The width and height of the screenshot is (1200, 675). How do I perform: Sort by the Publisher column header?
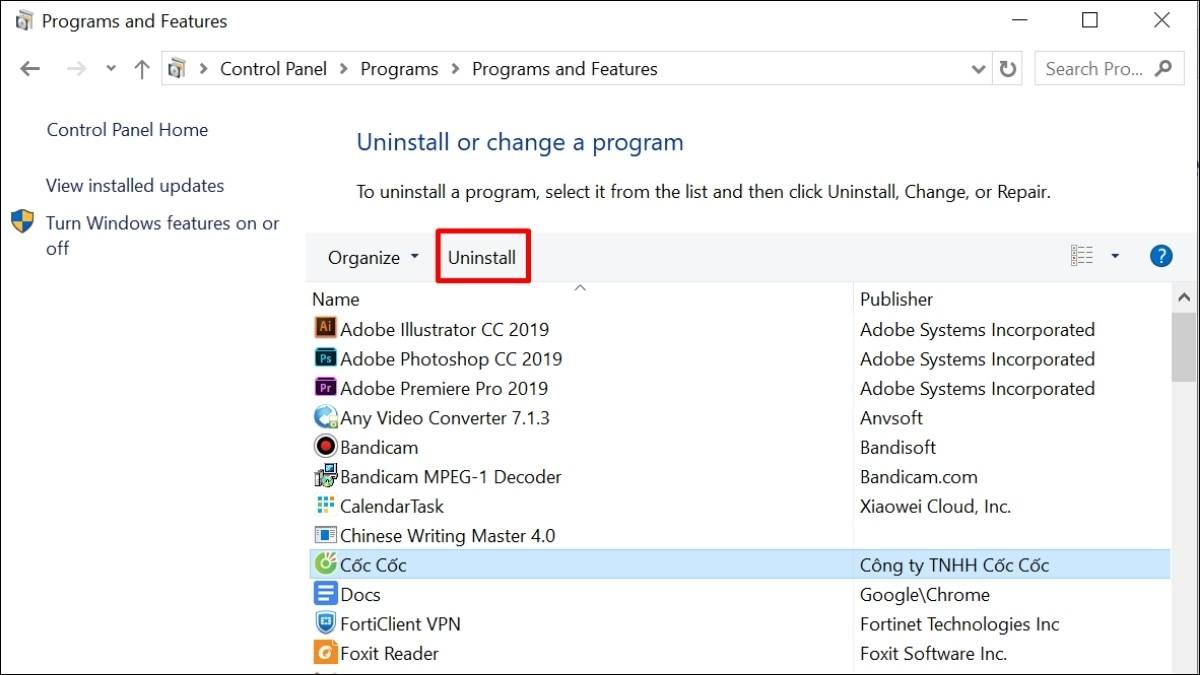click(896, 298)
